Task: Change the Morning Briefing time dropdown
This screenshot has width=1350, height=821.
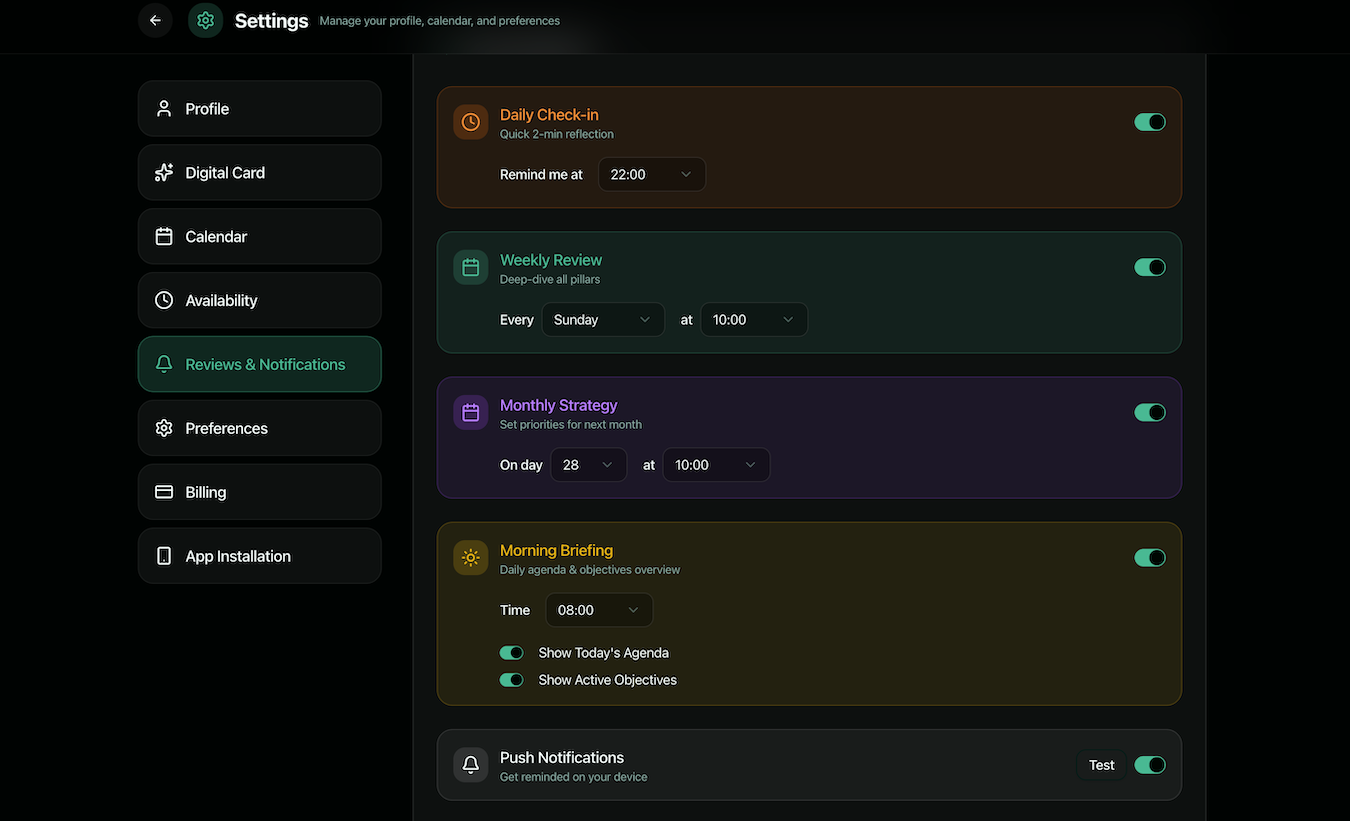Action: (x=598, y=610)
